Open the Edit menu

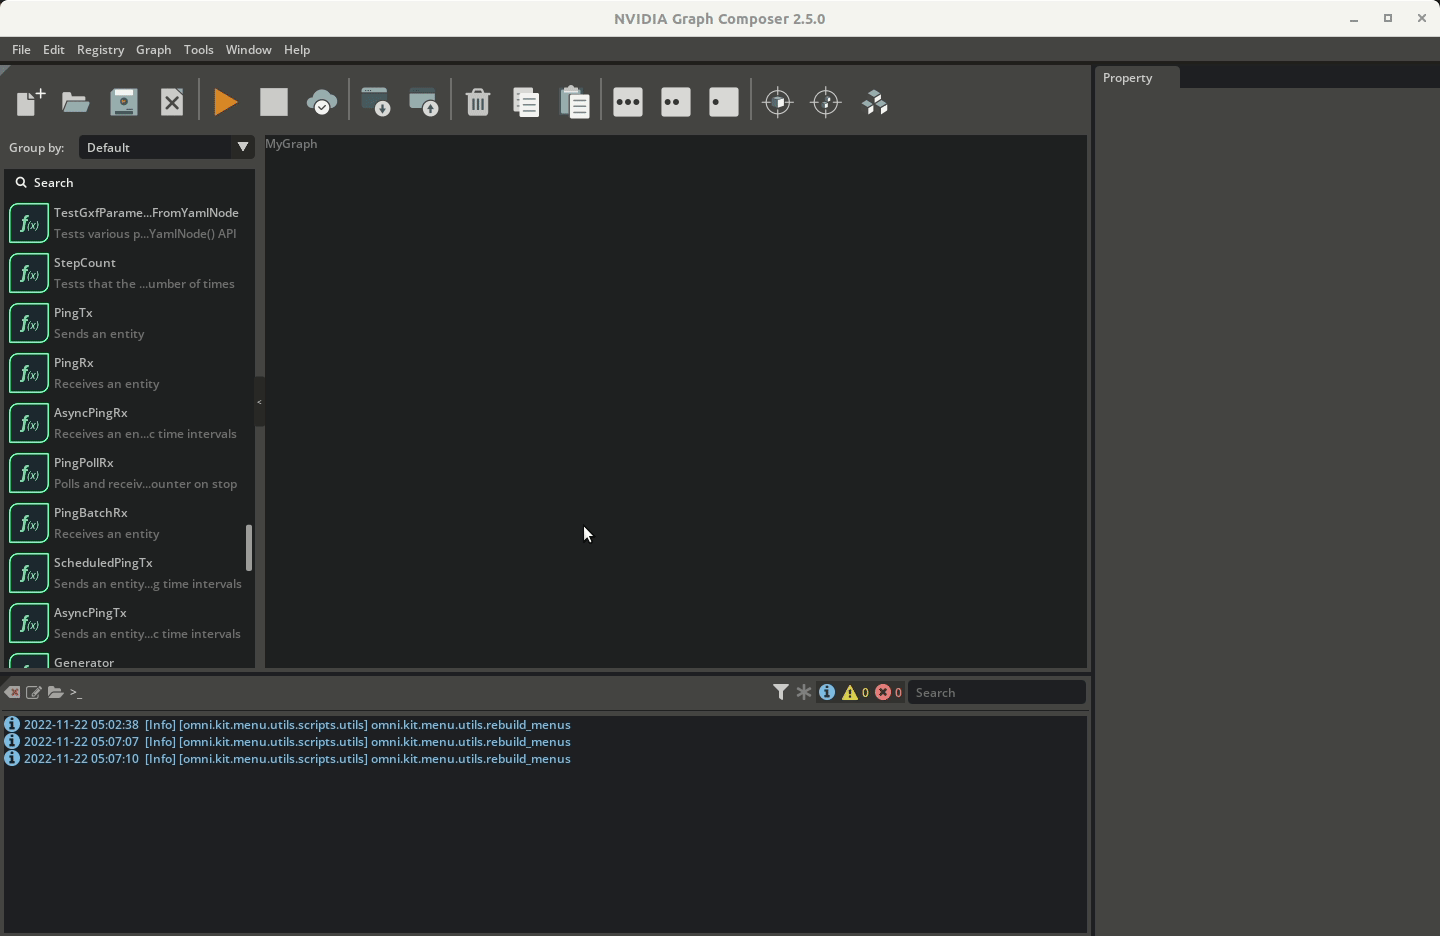click(54, 50)
